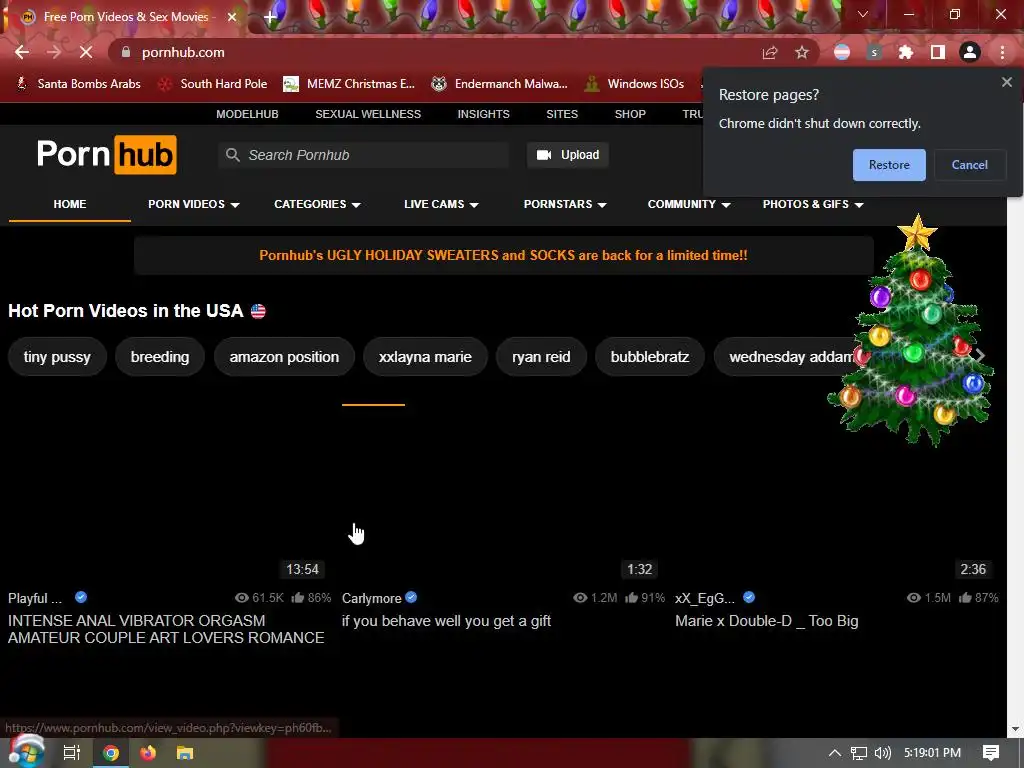This screenshot has height=768, width=1024.
Task: Open the Windows Start button
Action: [26, 753]
